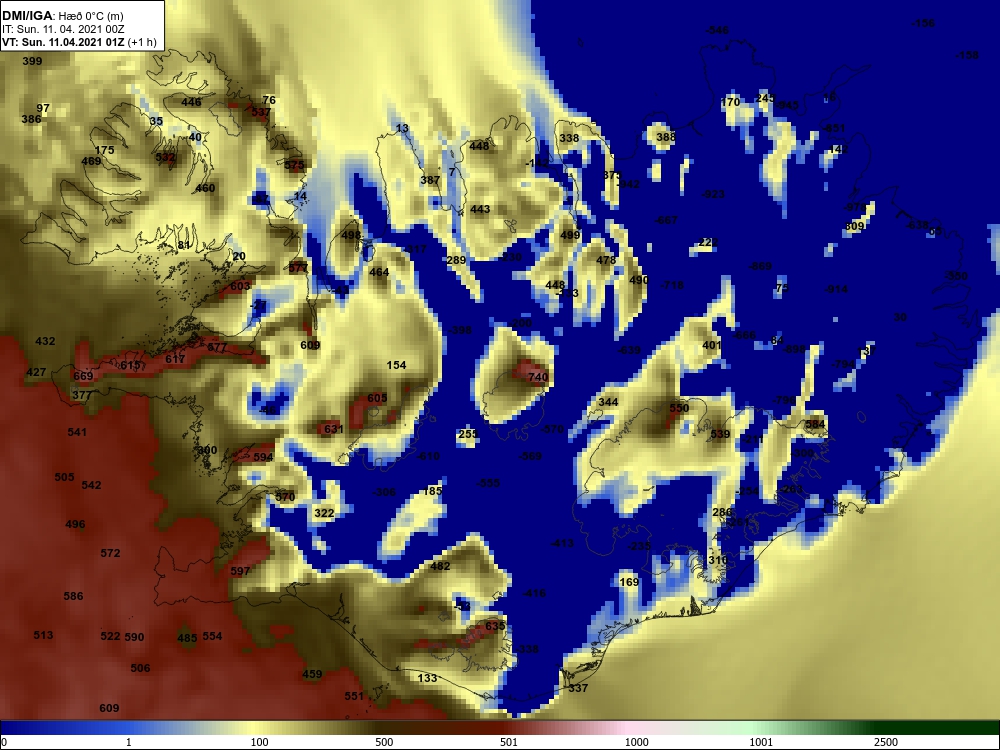This screenshot has height=750, width=1000.
Task: Click the map value '175'
Action: coord(105,151)
